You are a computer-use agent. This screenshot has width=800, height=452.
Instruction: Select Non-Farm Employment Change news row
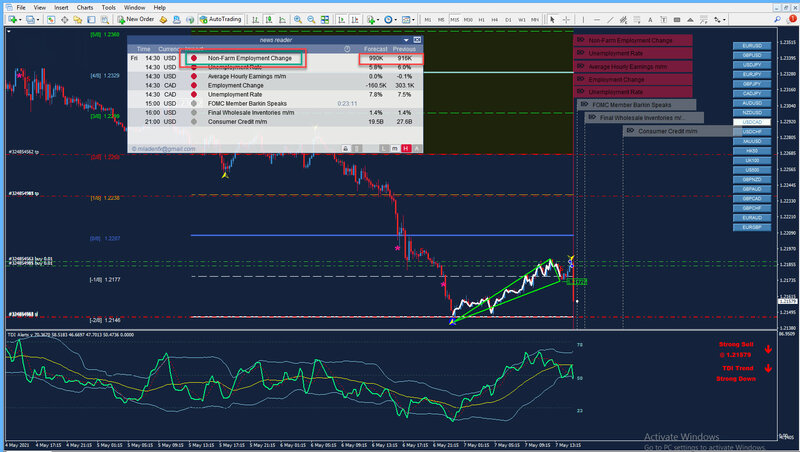point(275,58)
